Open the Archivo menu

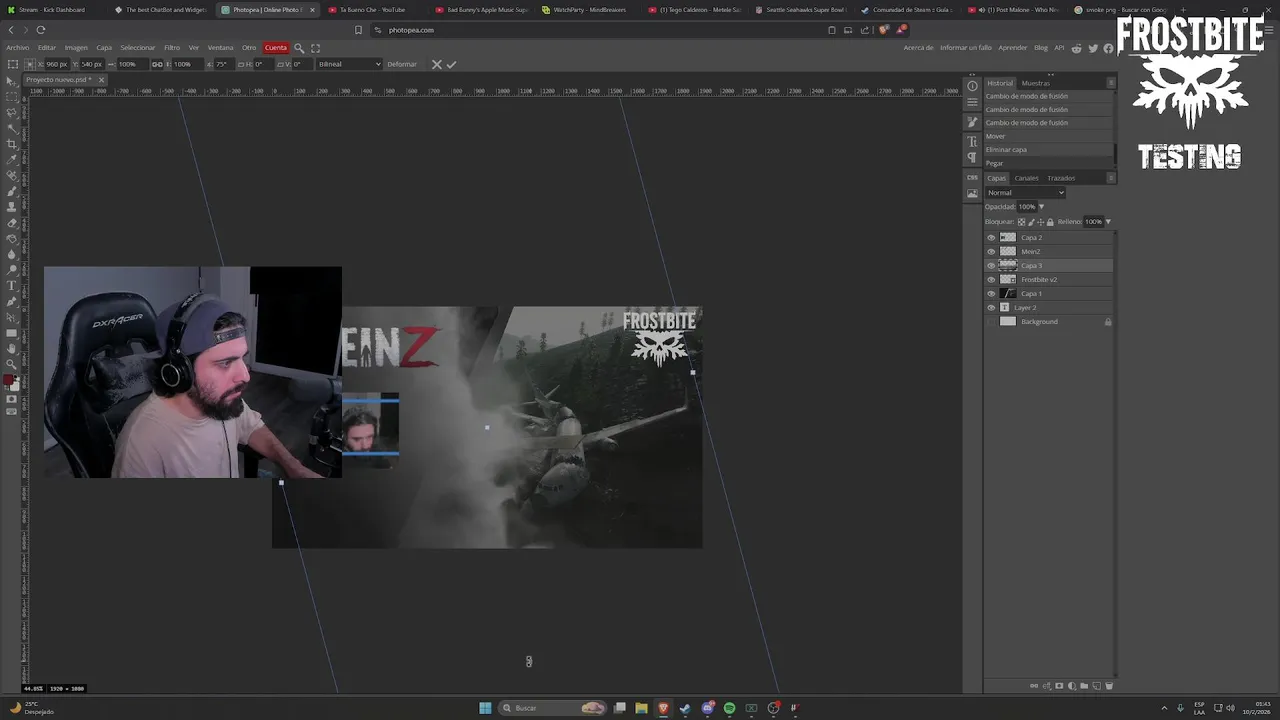(17, 48)
